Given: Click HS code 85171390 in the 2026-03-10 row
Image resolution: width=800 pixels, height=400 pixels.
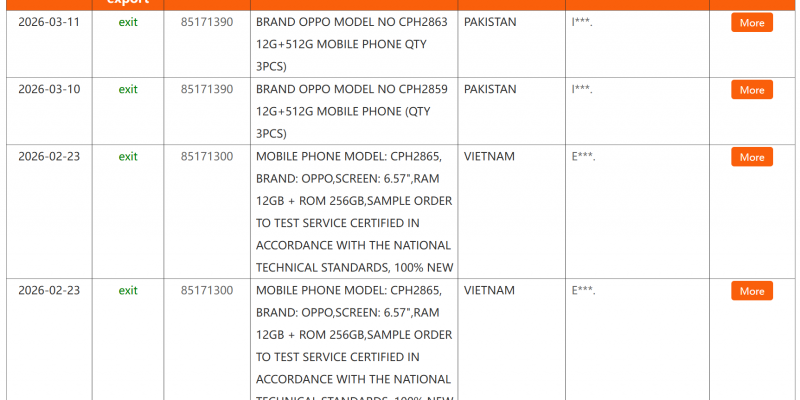Looking at the screenshot, I should coord(207,89).
